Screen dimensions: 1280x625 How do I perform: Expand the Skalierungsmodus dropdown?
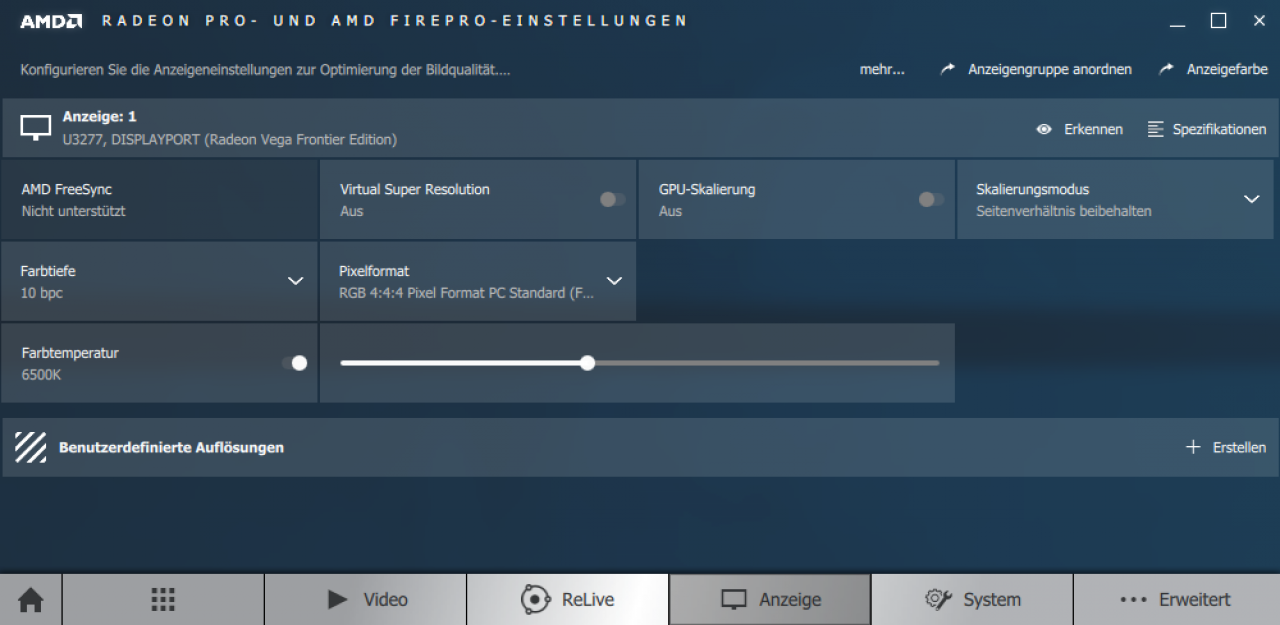pos(1251,199)
